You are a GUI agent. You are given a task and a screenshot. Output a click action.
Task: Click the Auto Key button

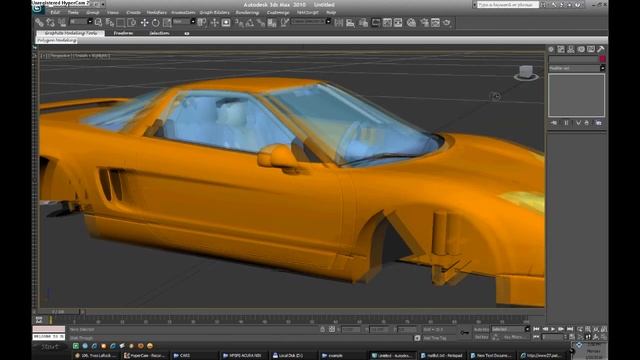click(481, 329)
